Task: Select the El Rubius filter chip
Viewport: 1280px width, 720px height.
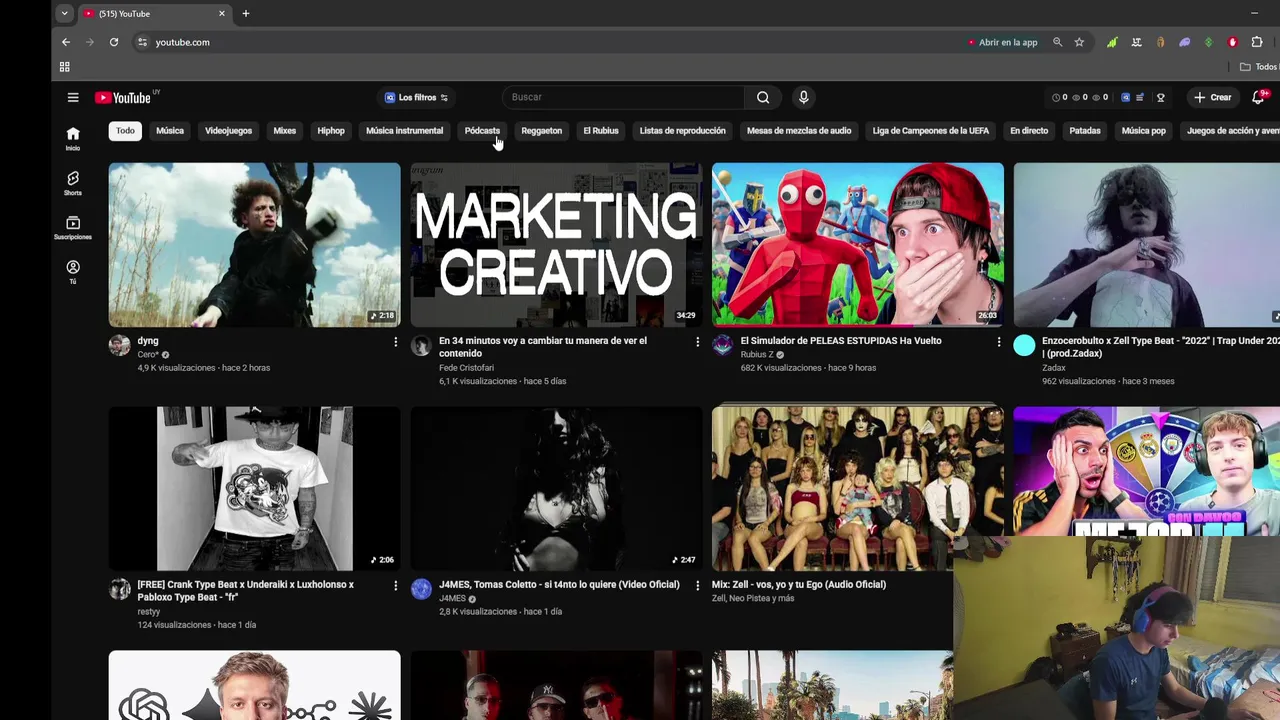Action: (x=601, y=131)
